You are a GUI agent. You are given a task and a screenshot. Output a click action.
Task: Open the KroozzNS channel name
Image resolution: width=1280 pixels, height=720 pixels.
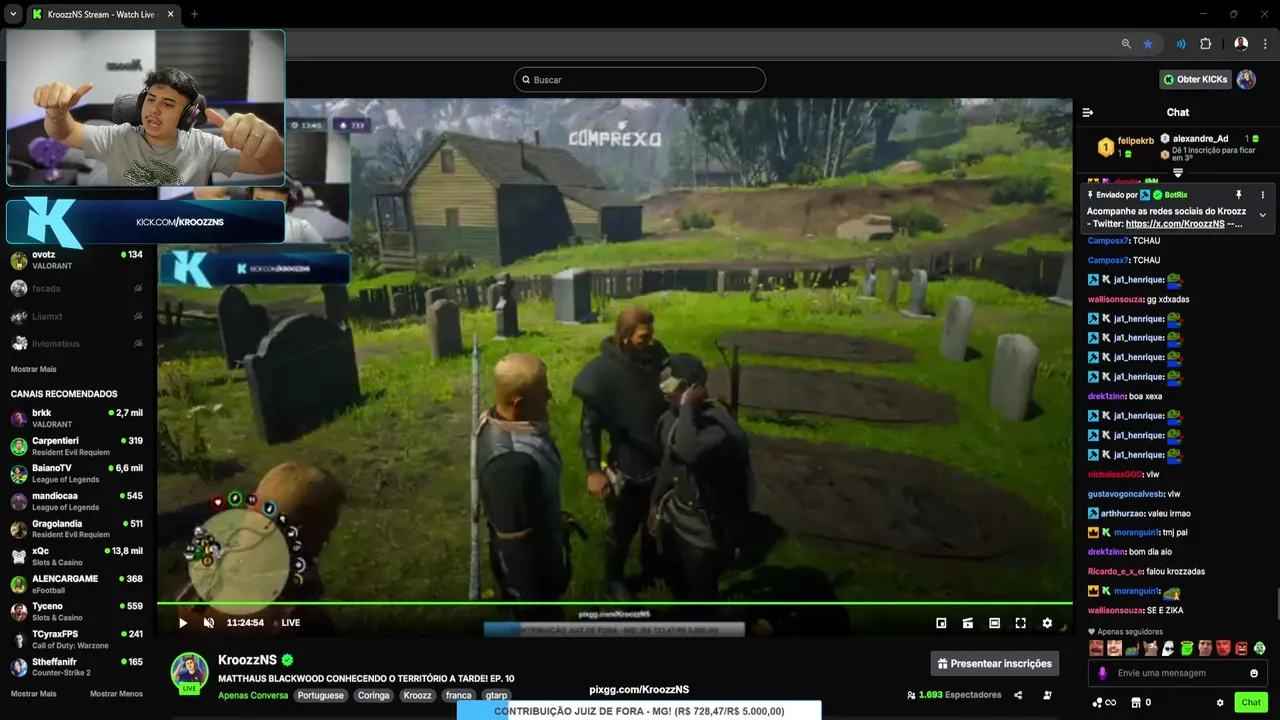pos(247,660)
